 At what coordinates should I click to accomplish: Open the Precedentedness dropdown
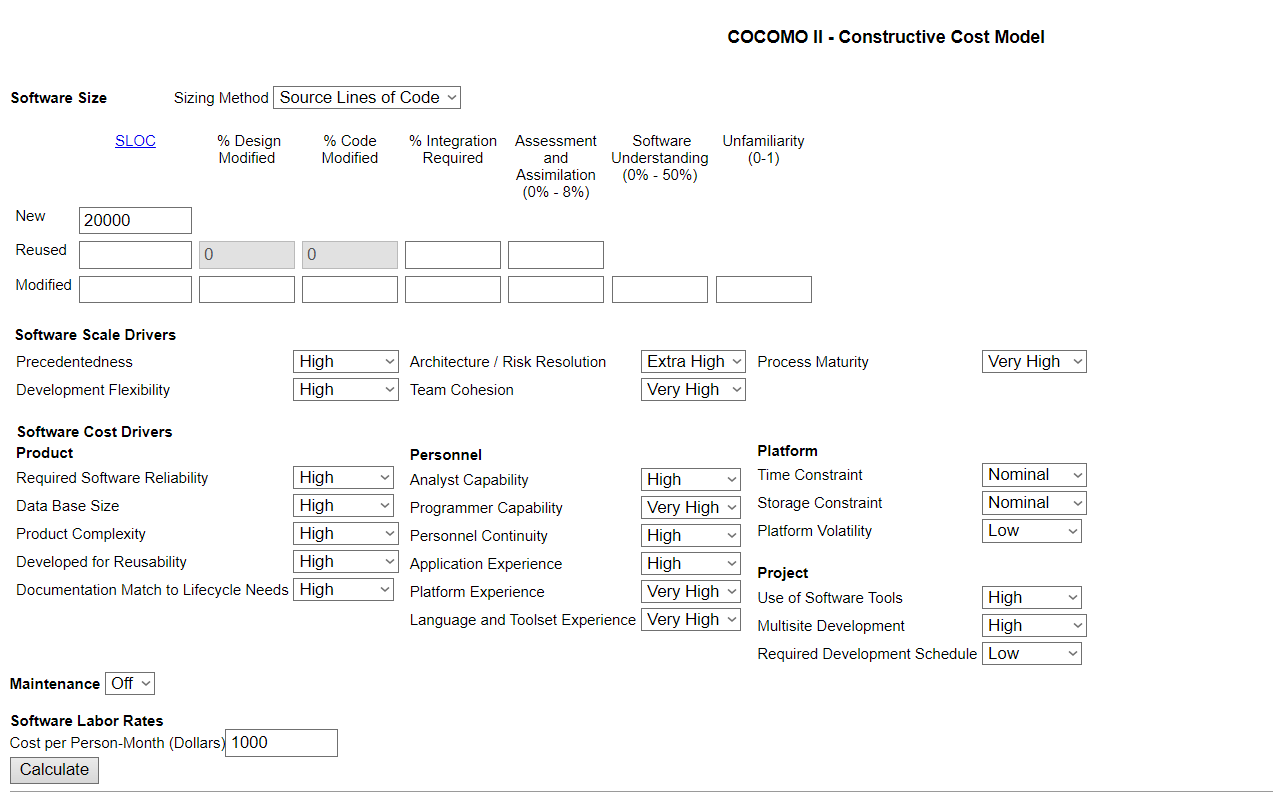click(346, 362)
